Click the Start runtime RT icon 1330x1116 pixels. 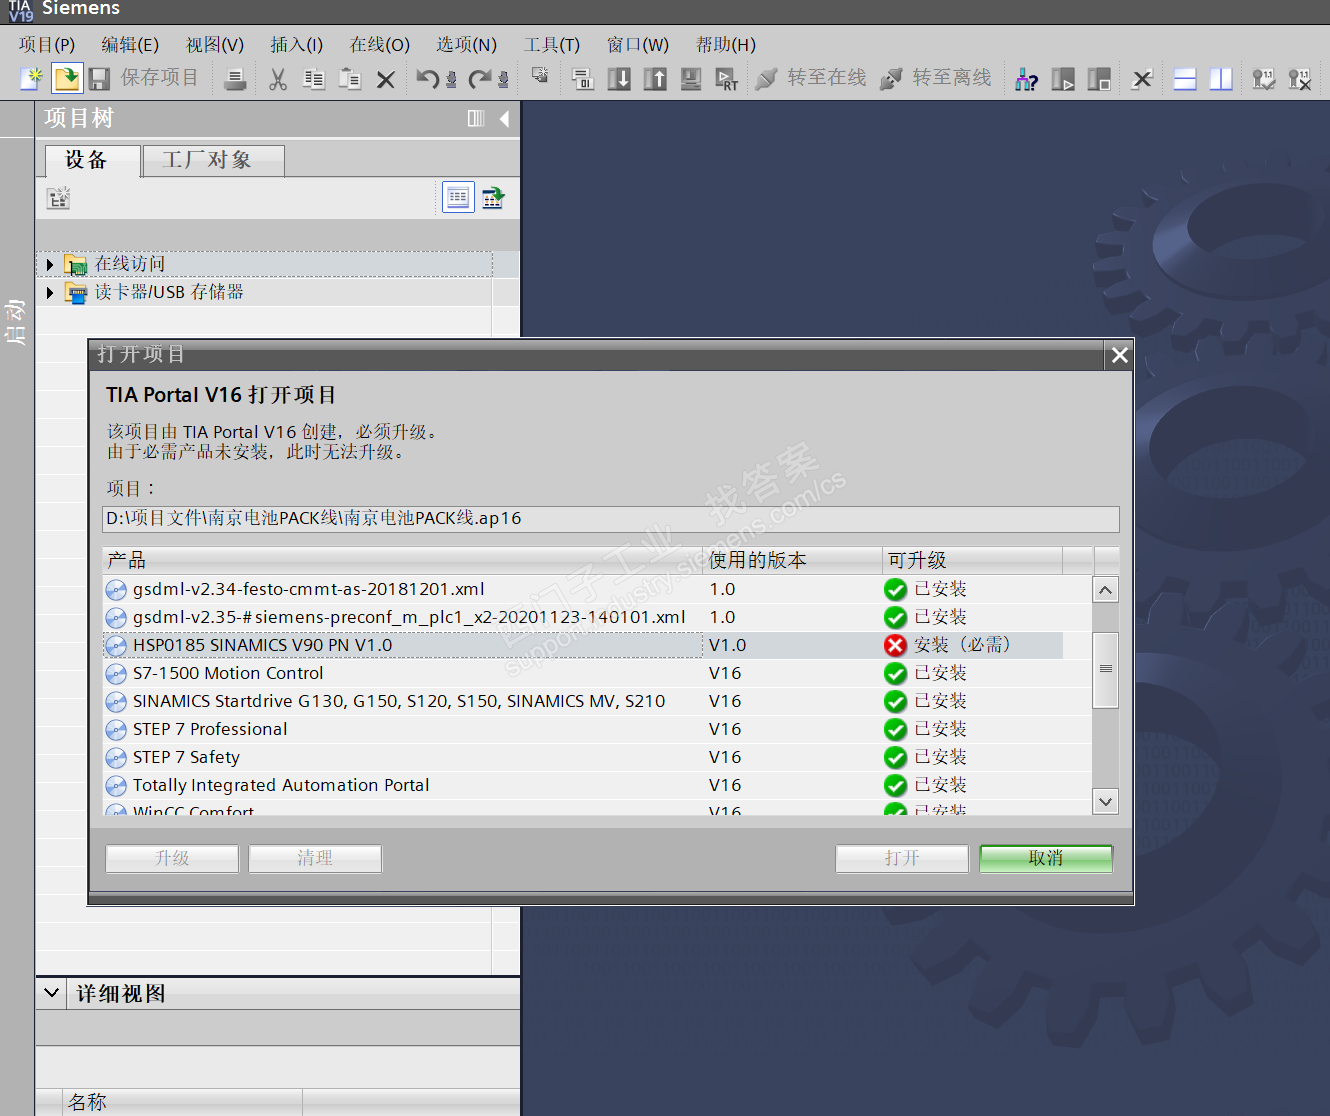click(727, 79)
